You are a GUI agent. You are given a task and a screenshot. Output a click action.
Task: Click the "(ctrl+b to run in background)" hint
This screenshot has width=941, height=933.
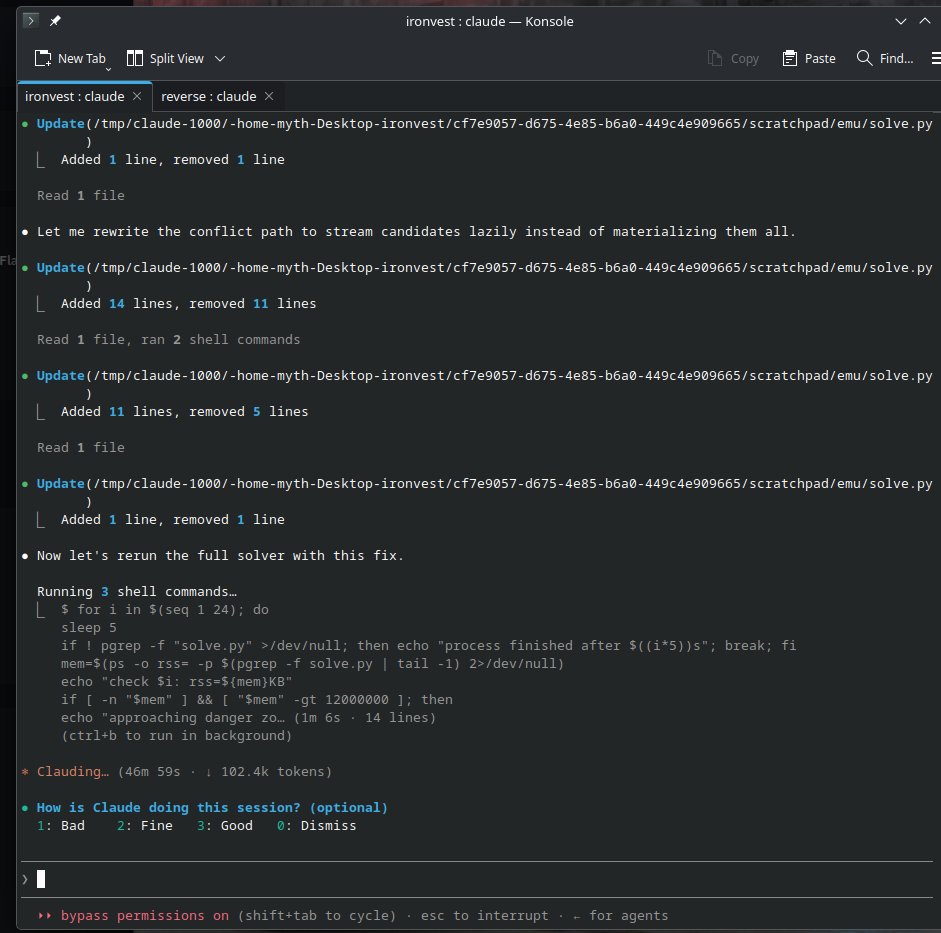(x=176, y=736)
